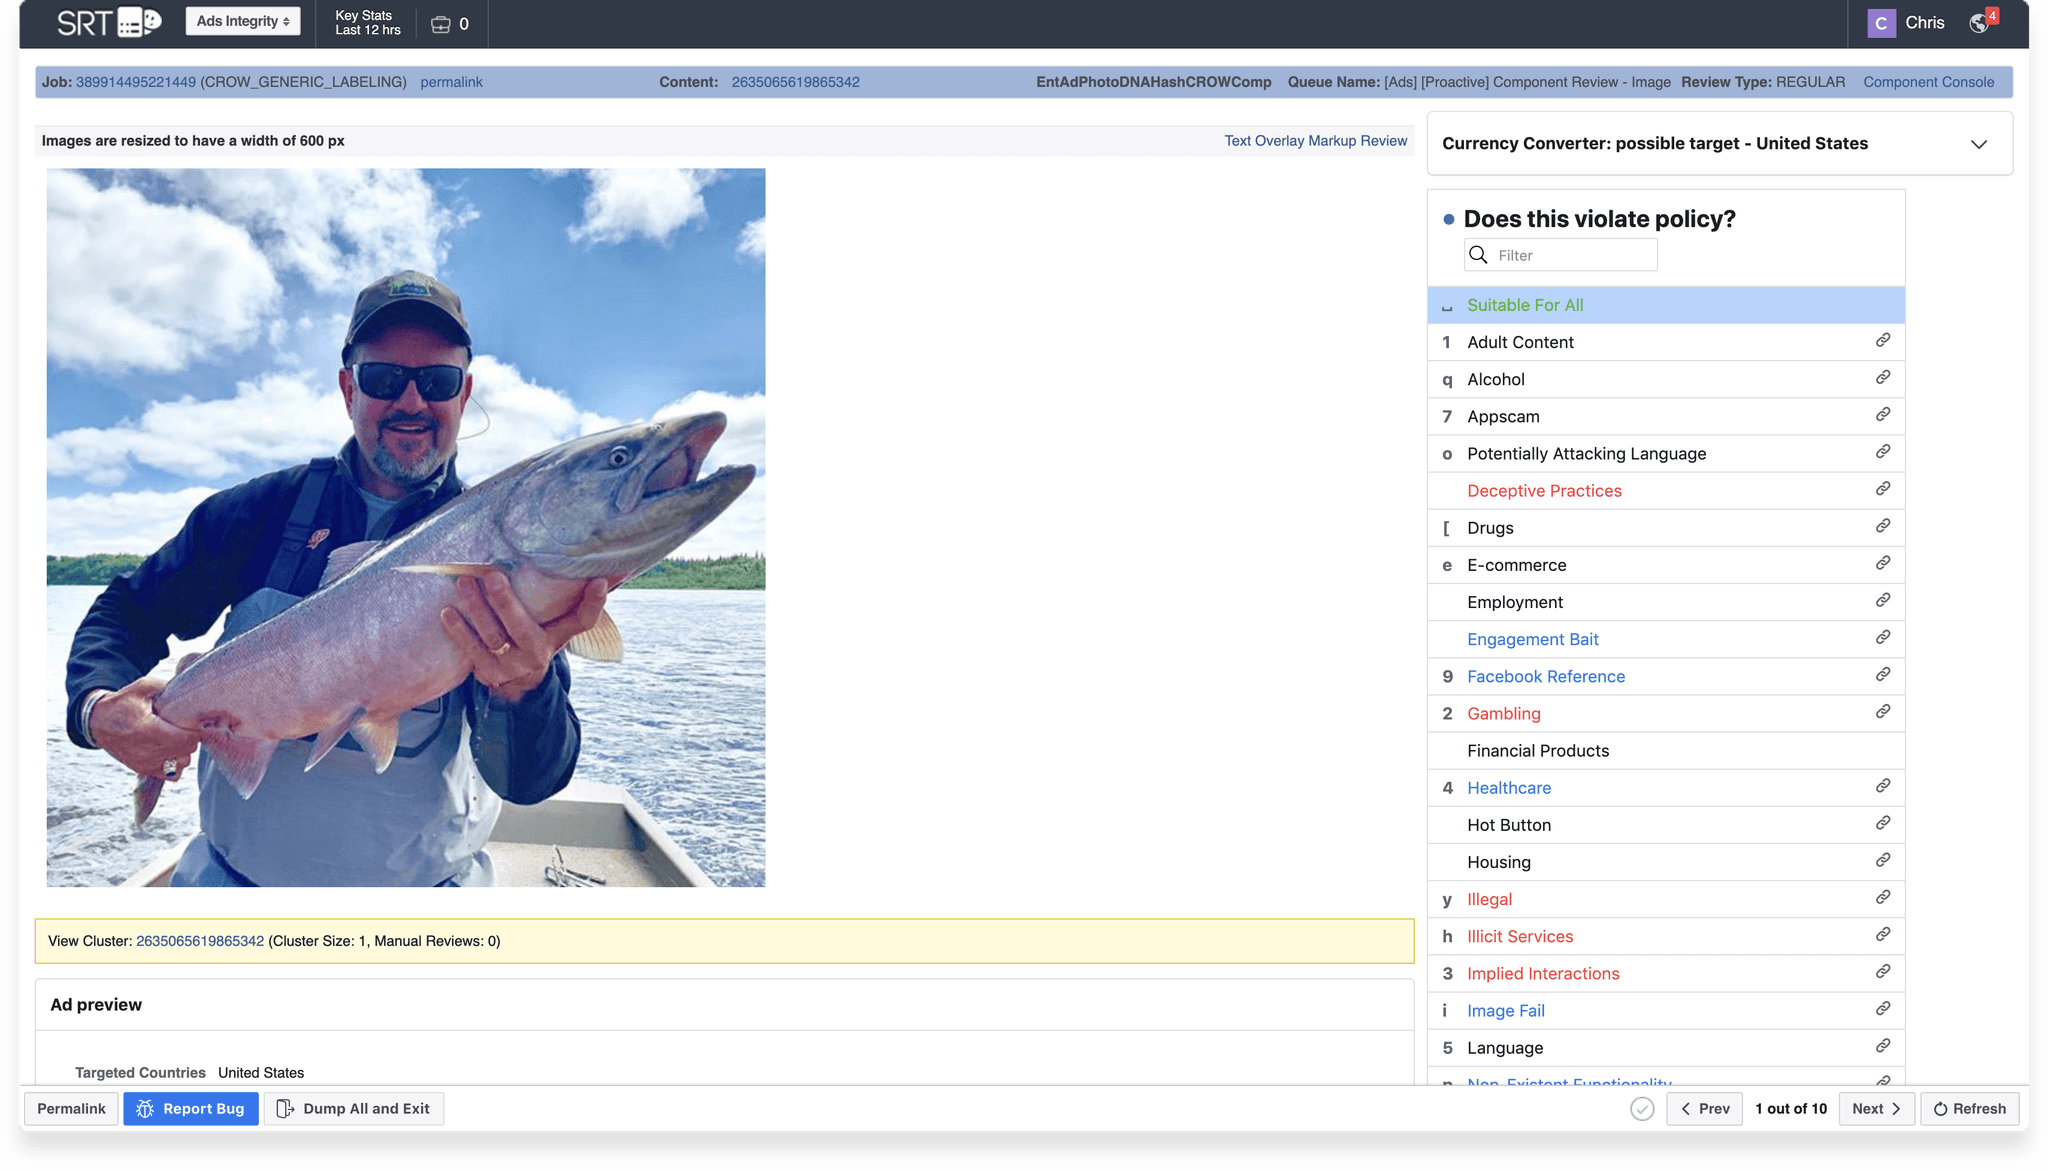Click the link icon beside Healthcare

[x=1882, y=786]
